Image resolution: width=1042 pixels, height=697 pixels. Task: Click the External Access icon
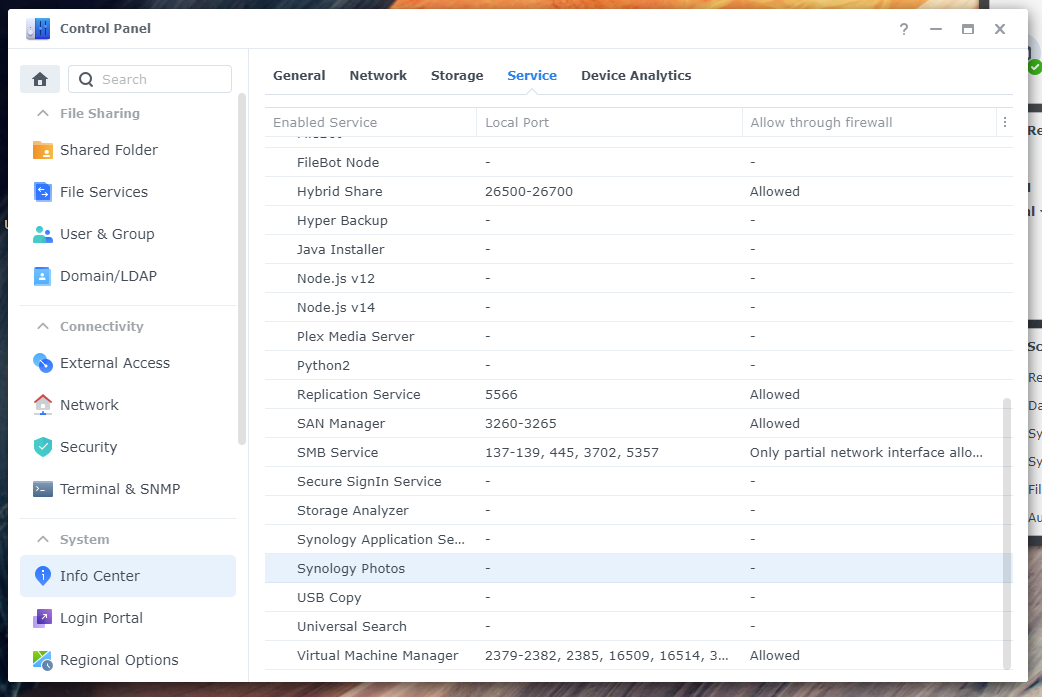click(x=43, y=363)
